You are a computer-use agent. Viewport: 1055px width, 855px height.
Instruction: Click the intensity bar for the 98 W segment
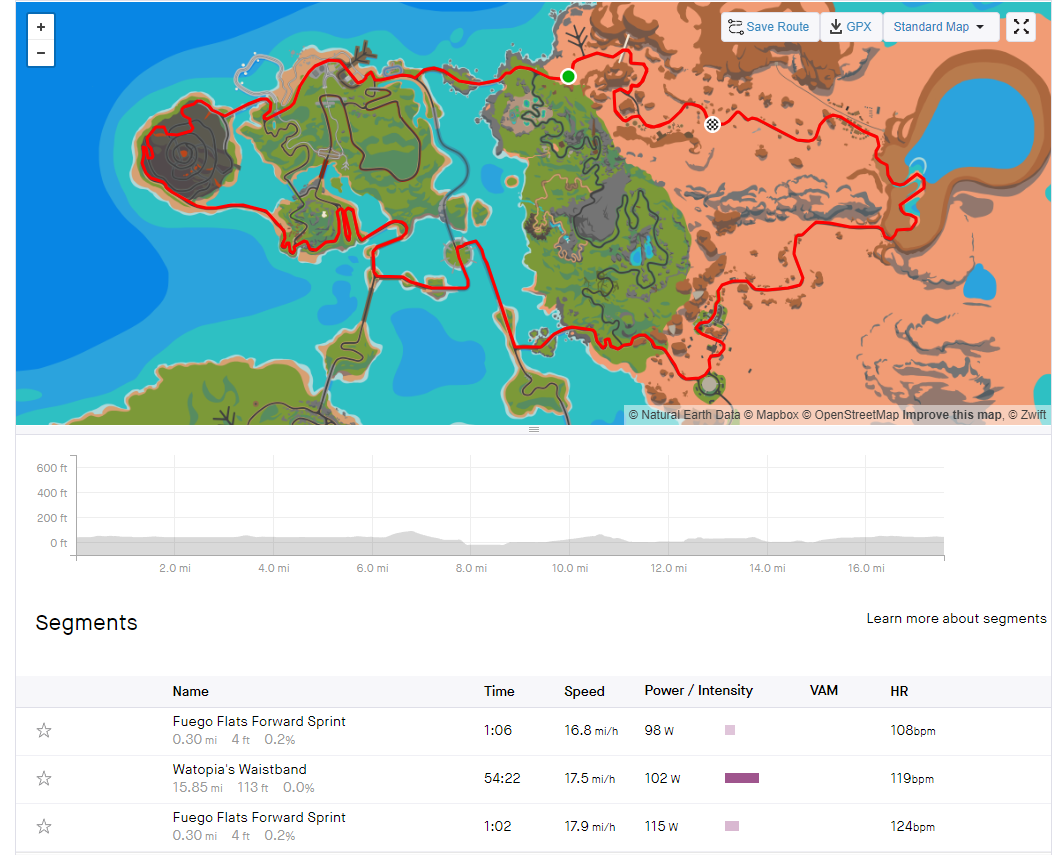pos(730,730)
